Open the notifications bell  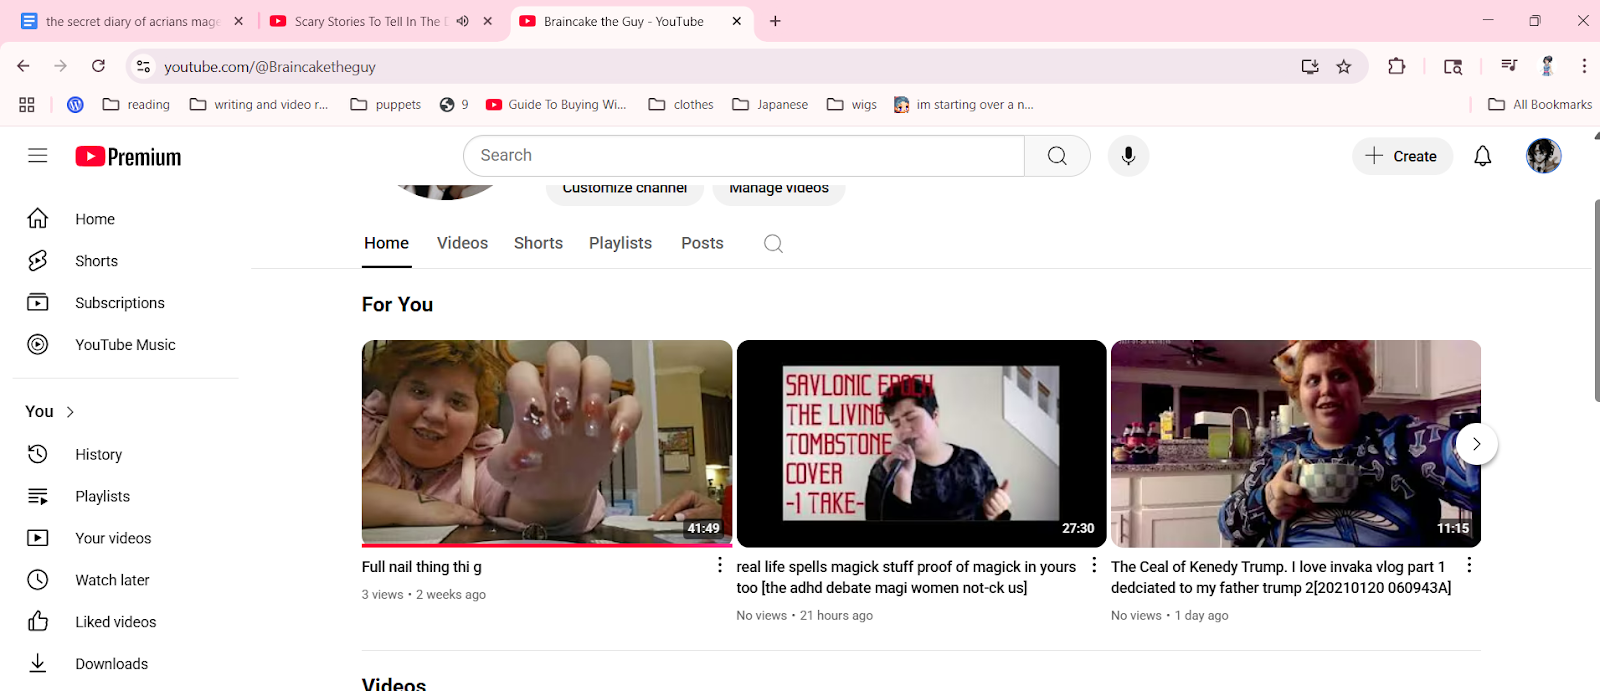point(1483,156)
